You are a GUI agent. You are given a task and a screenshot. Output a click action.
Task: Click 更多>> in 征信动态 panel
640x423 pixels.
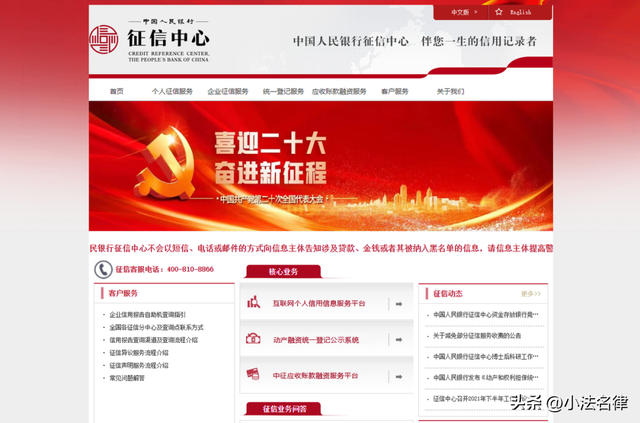[531, 294]
